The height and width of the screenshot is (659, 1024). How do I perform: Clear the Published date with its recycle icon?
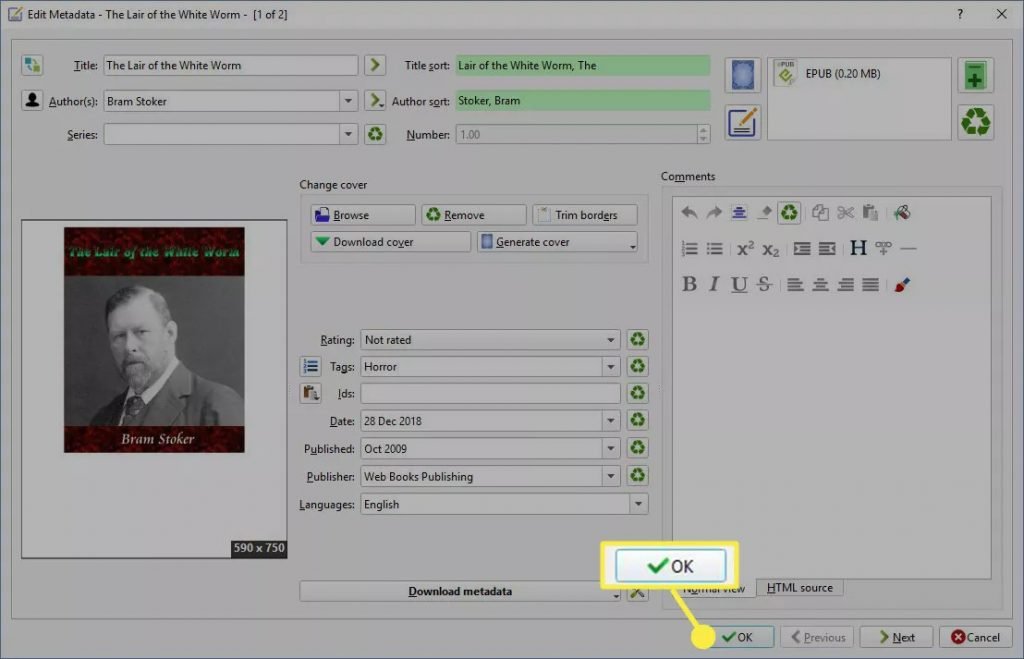pyautogui.click(x=637, y=448)
